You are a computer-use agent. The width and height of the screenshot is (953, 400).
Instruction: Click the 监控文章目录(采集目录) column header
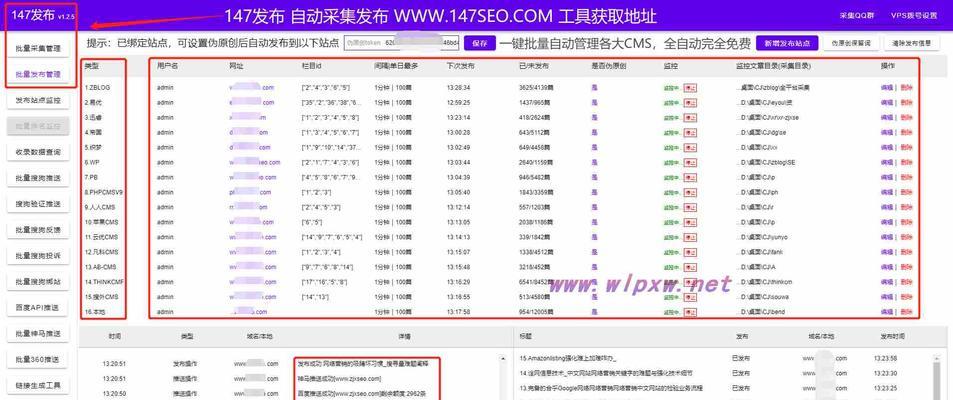tap(774, 64)
